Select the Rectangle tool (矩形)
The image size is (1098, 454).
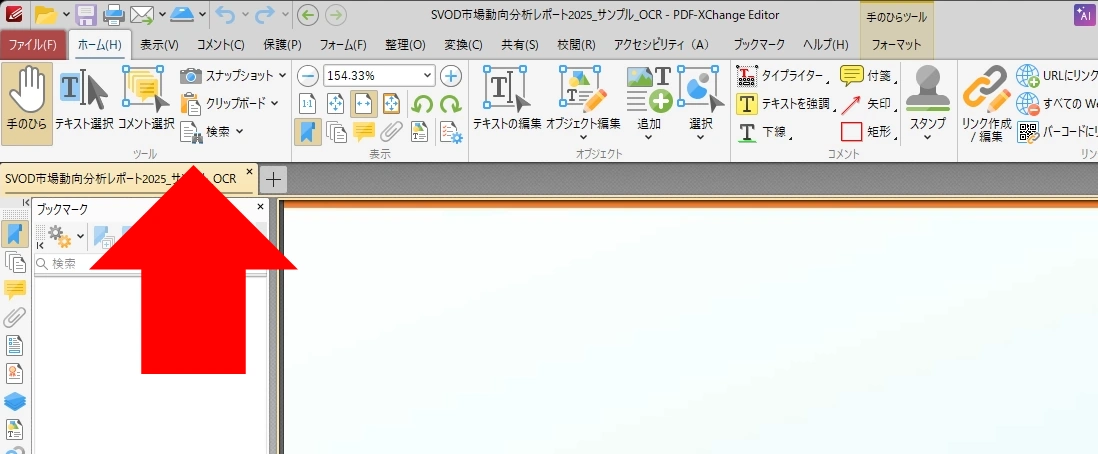(868, 132)
